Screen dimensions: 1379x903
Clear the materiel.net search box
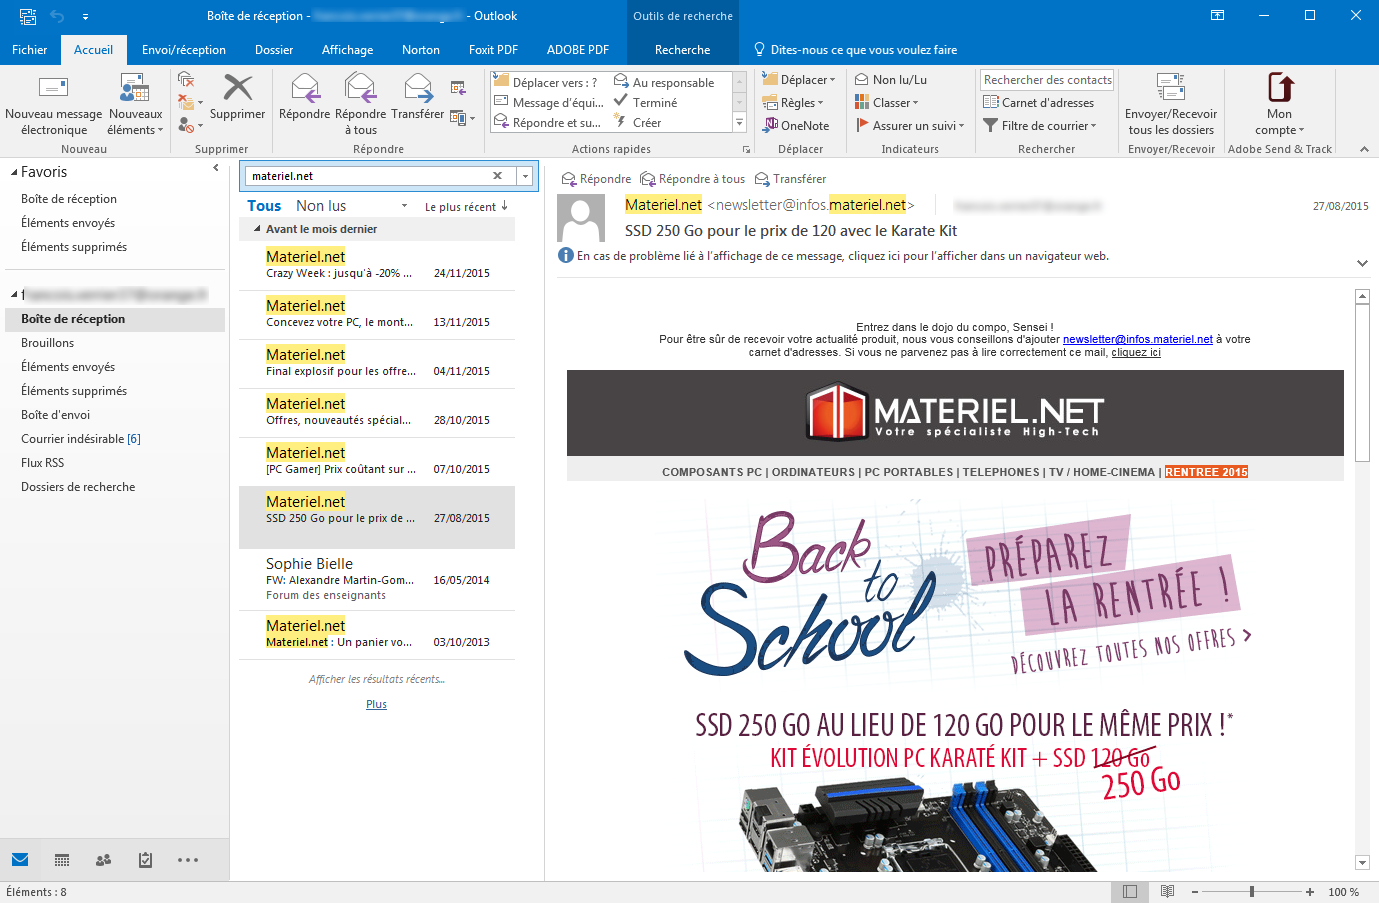tap(497, 175)
